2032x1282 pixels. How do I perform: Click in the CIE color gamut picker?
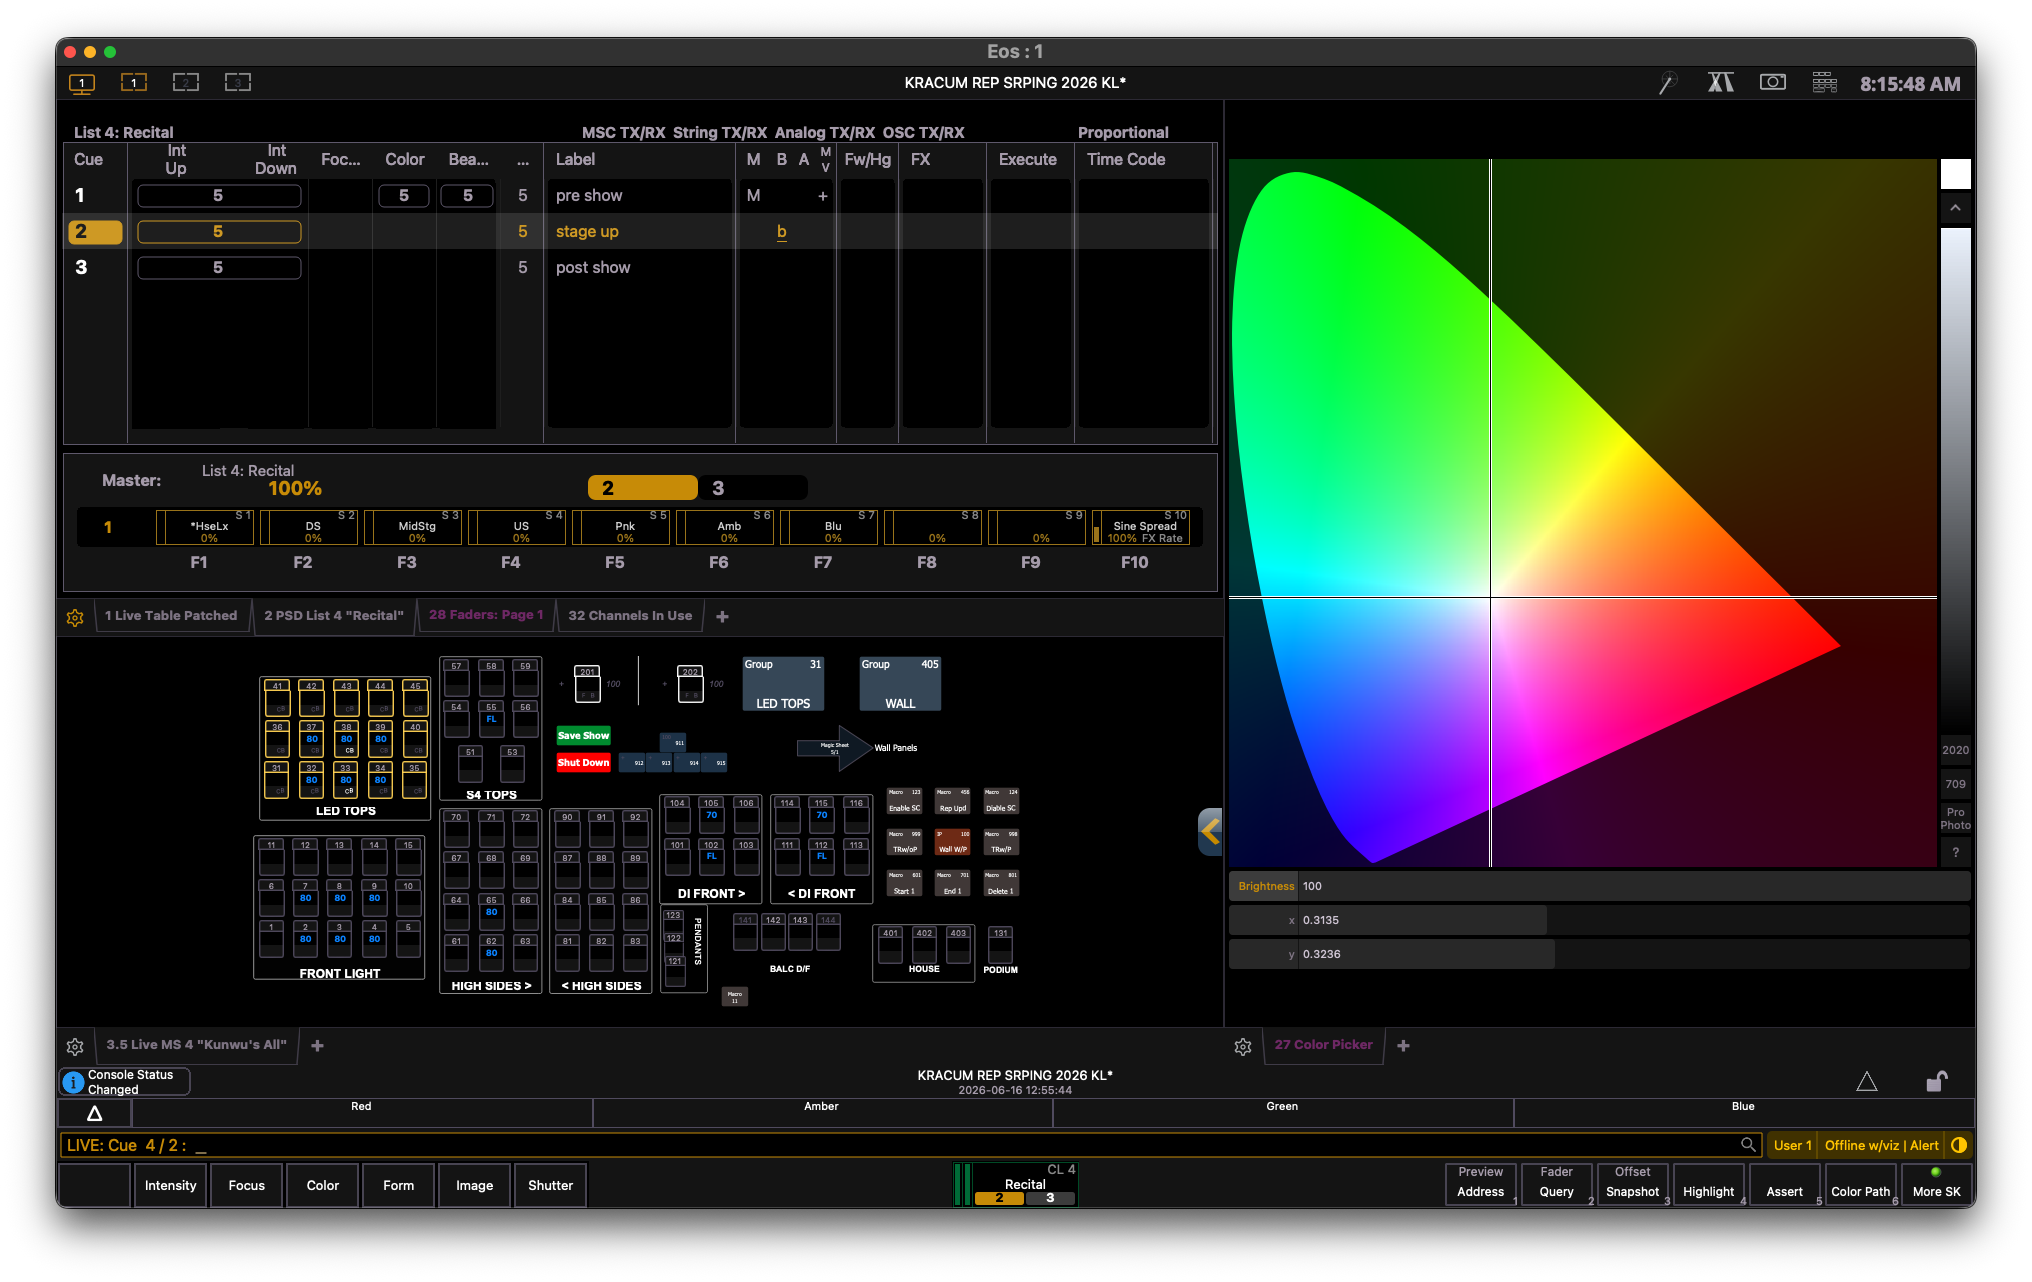pos(1583,513)
